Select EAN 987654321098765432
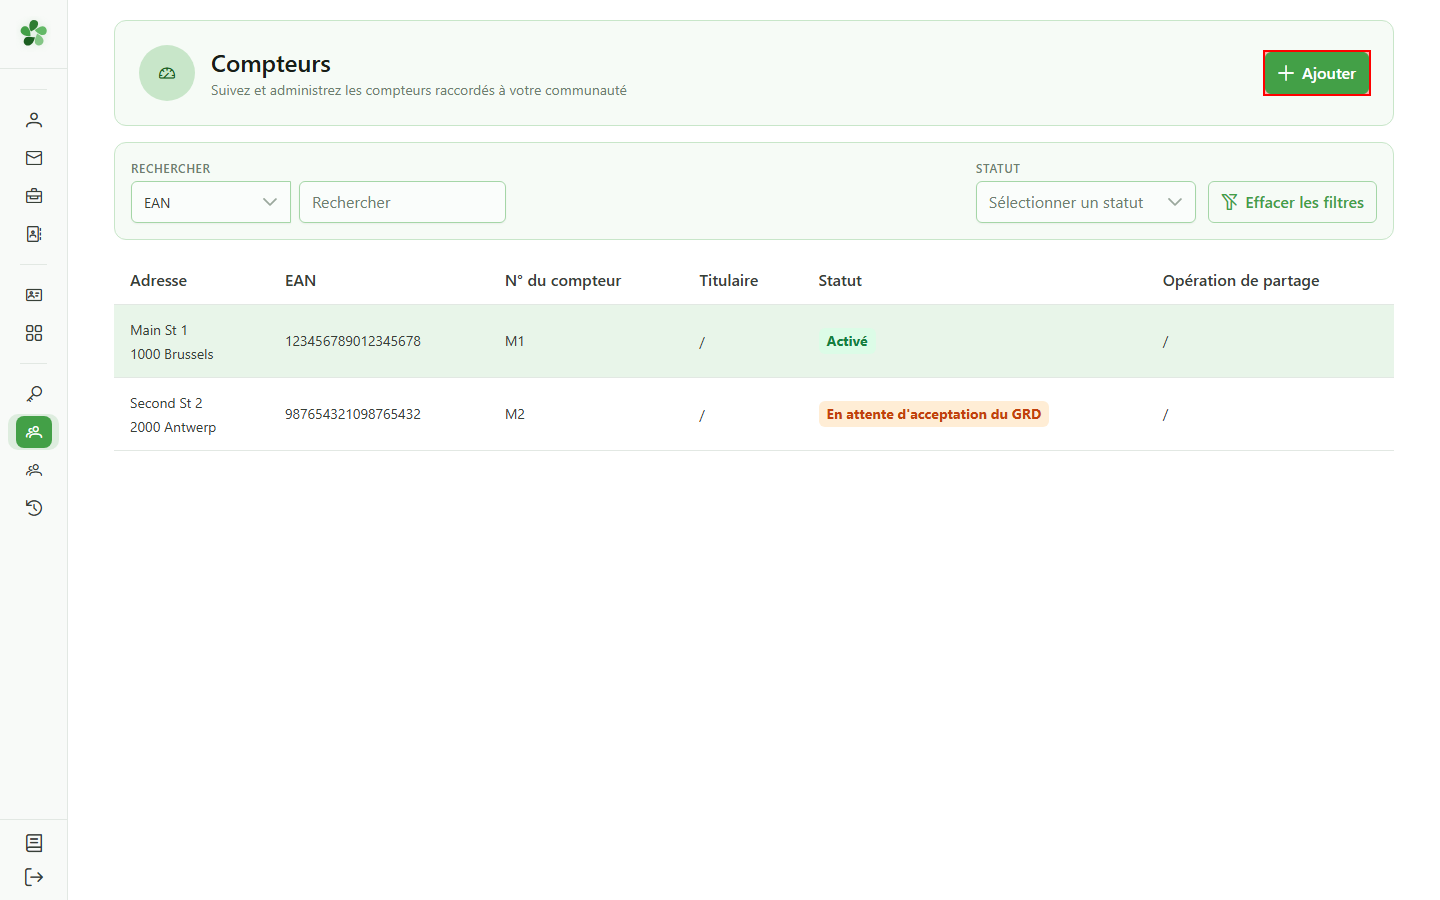The image size is (1440, 900). click(x=353, y=414)
